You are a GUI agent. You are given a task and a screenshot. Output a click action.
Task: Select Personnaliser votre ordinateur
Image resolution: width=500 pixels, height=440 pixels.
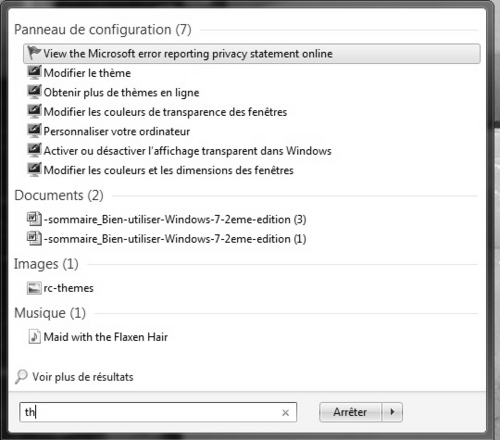[x=117, y=131]
